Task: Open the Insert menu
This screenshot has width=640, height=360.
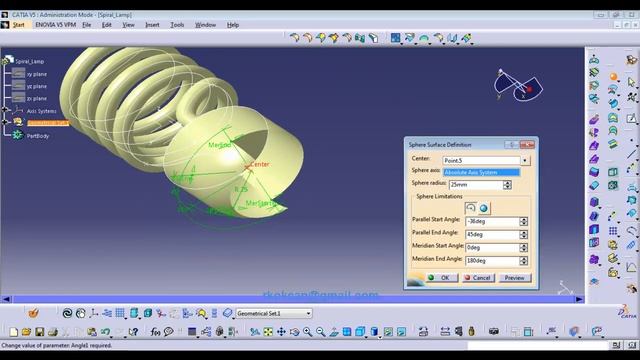Action: click(152, 25)
